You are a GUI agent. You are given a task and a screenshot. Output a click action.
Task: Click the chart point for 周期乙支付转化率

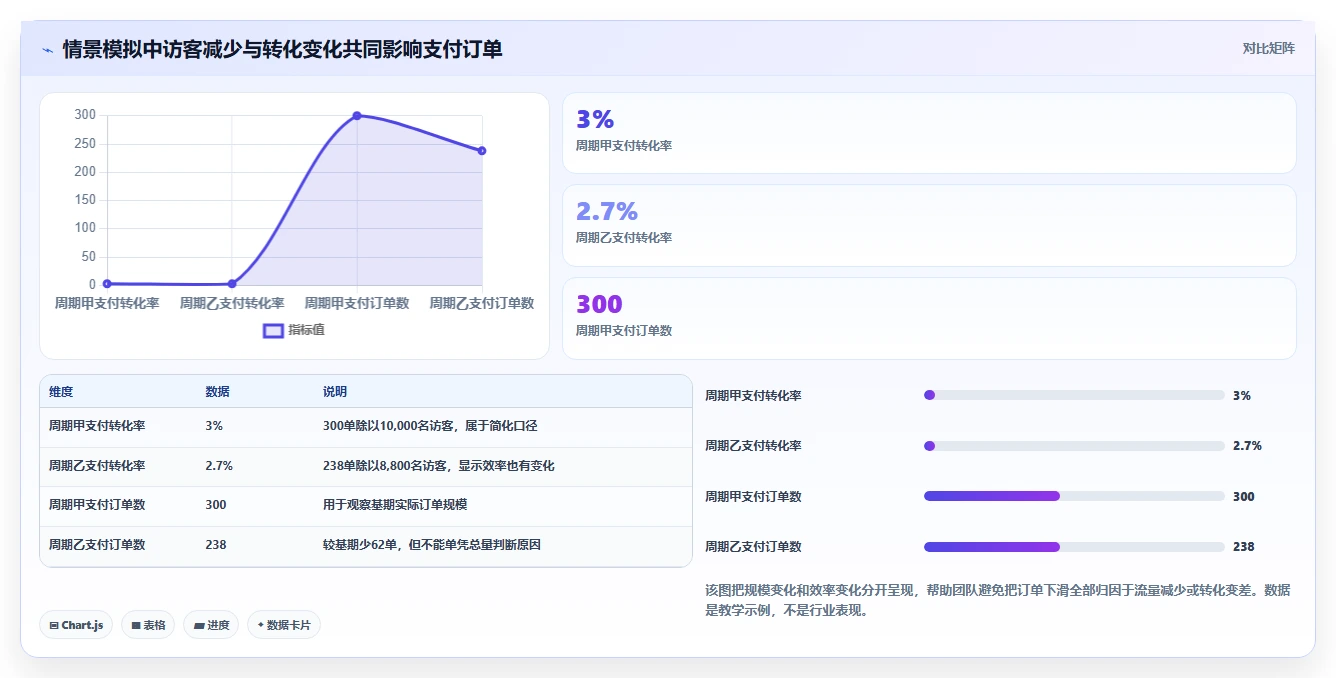tap(232, 284)
